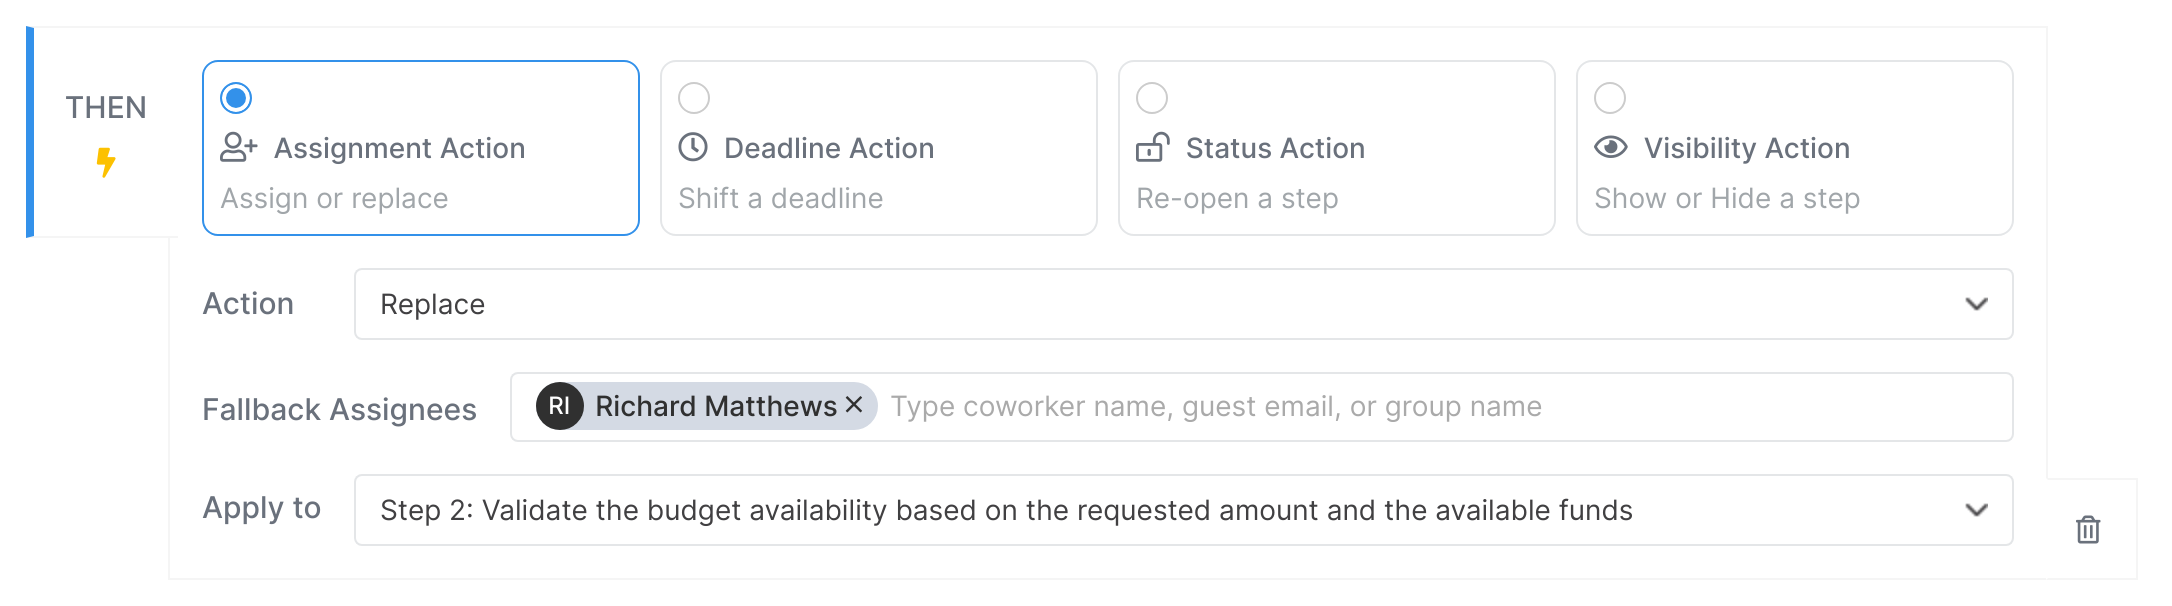This screenshot has width=2172, height=606.
Task: Click the trash icon to delete this rule
Action: tap(2087, 531)
